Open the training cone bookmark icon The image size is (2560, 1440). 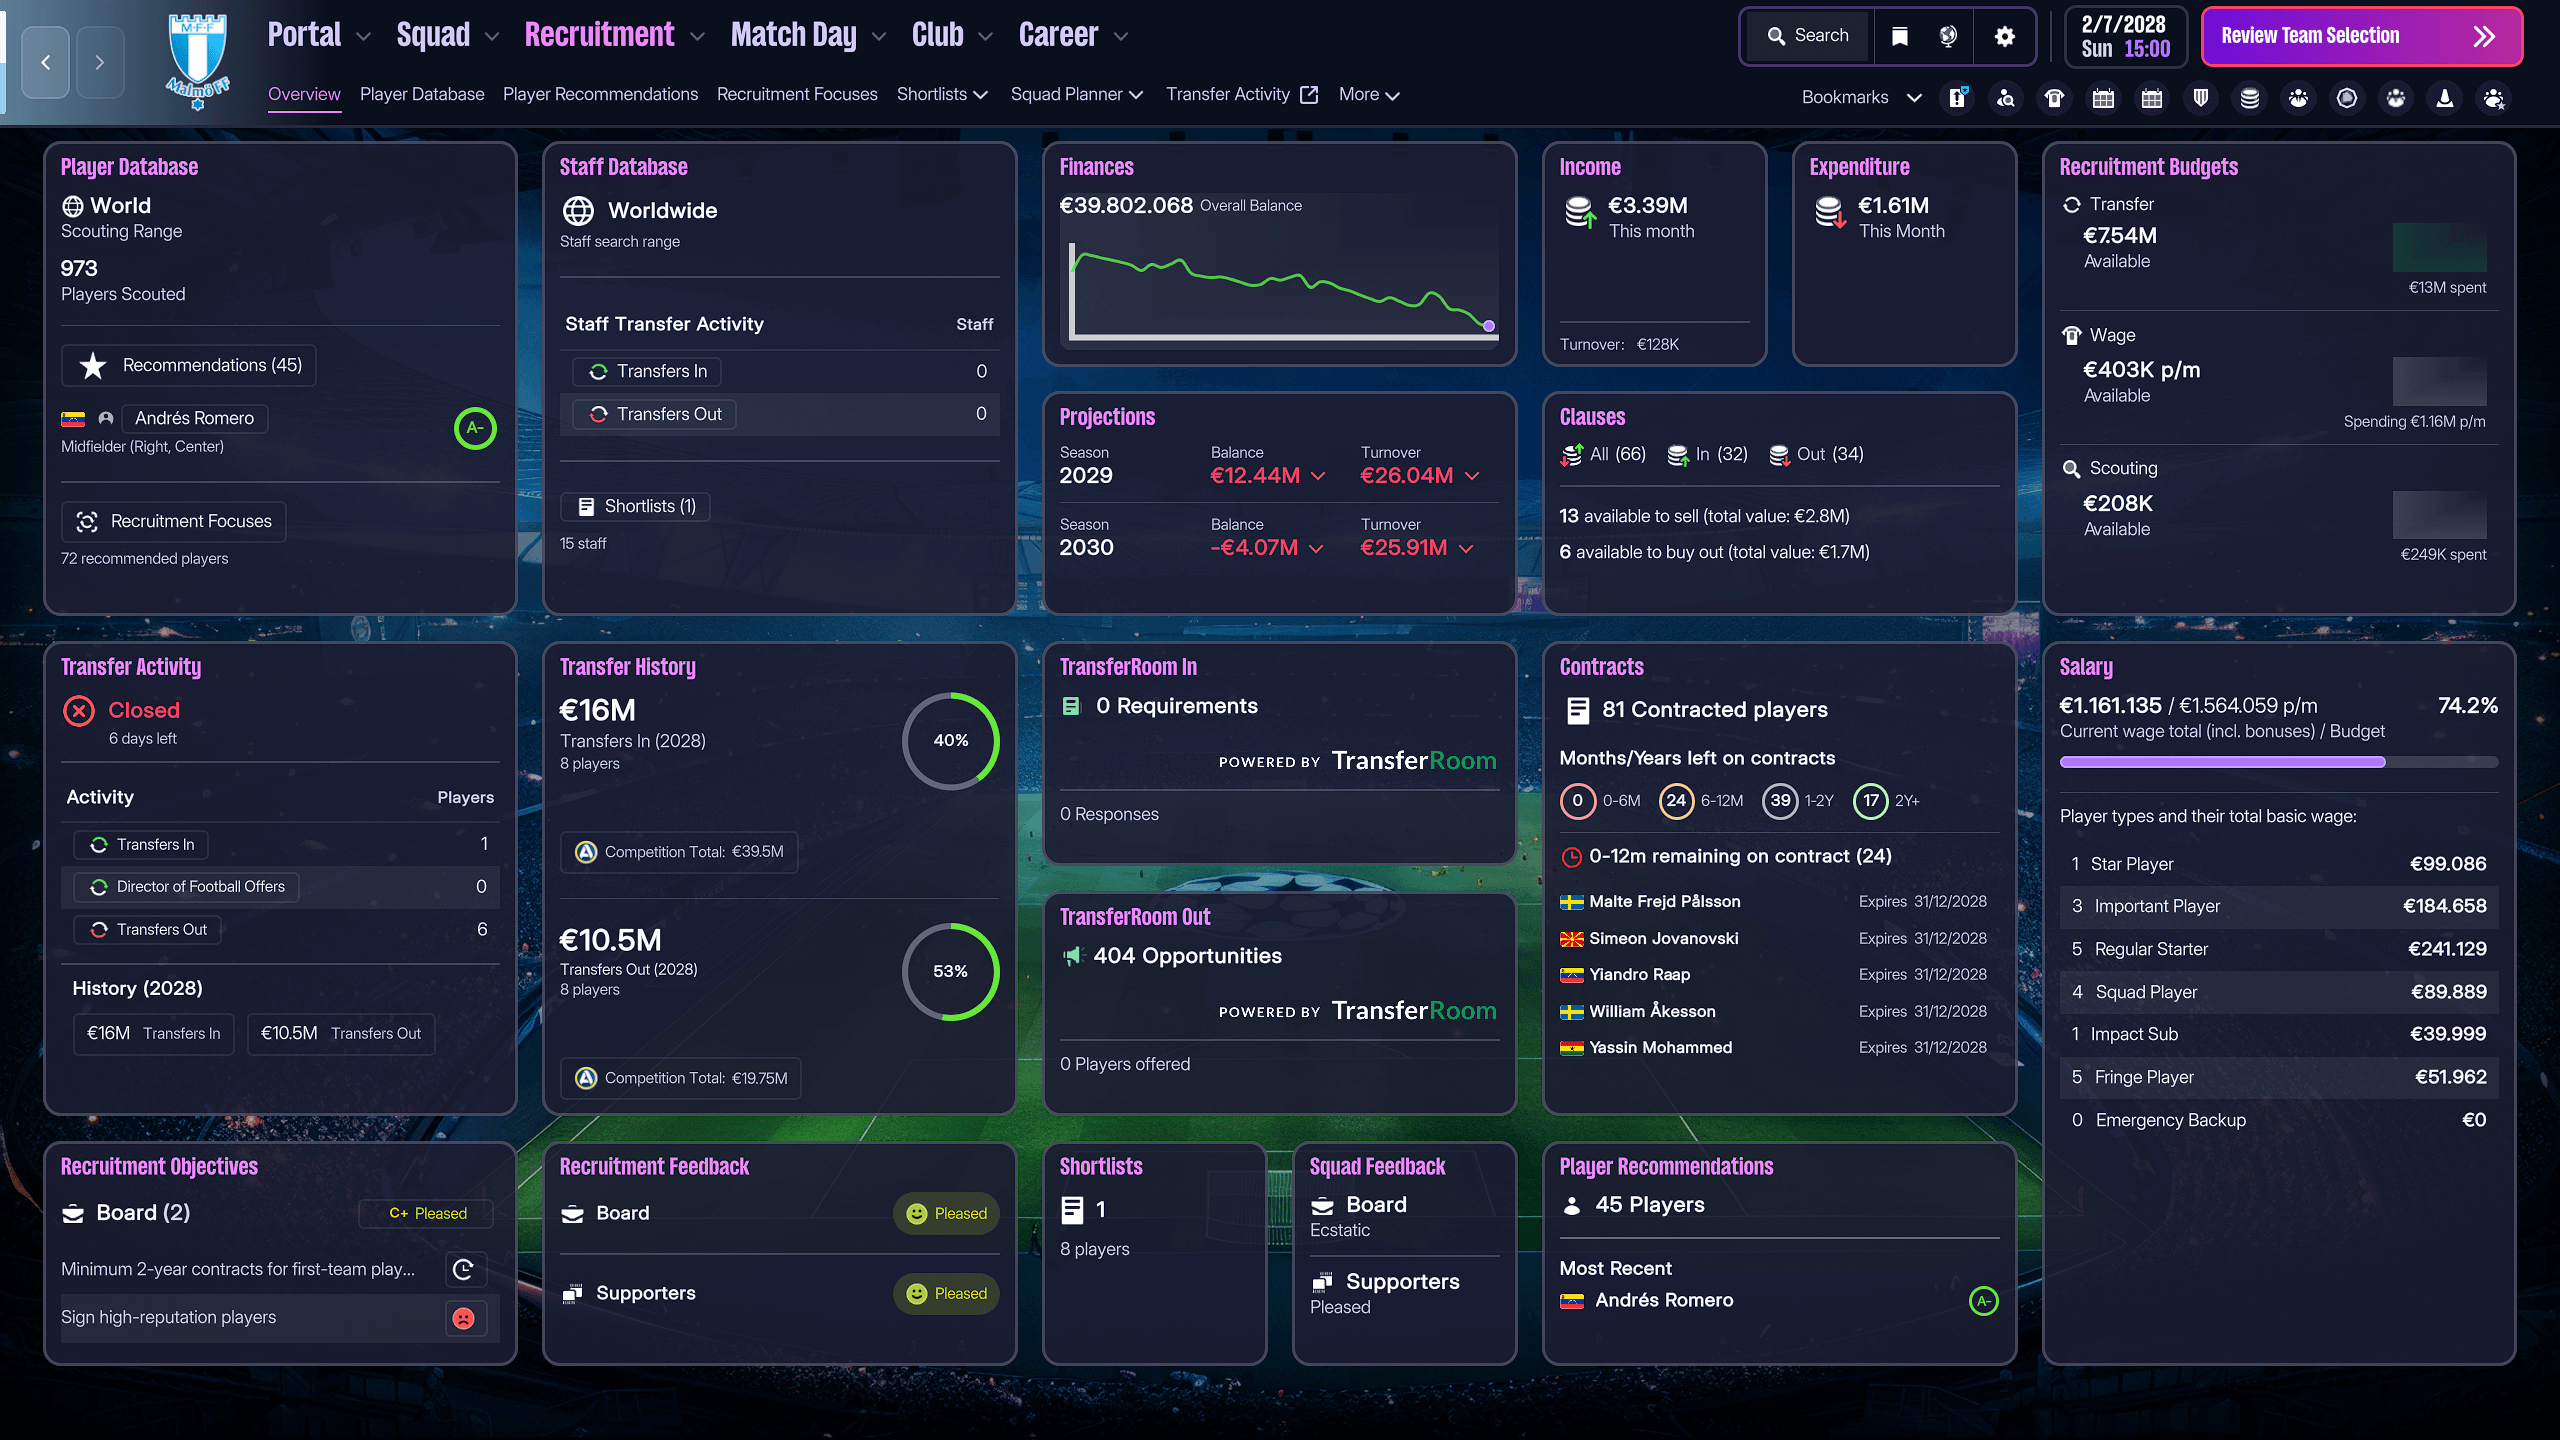[x=2444, y=98]
